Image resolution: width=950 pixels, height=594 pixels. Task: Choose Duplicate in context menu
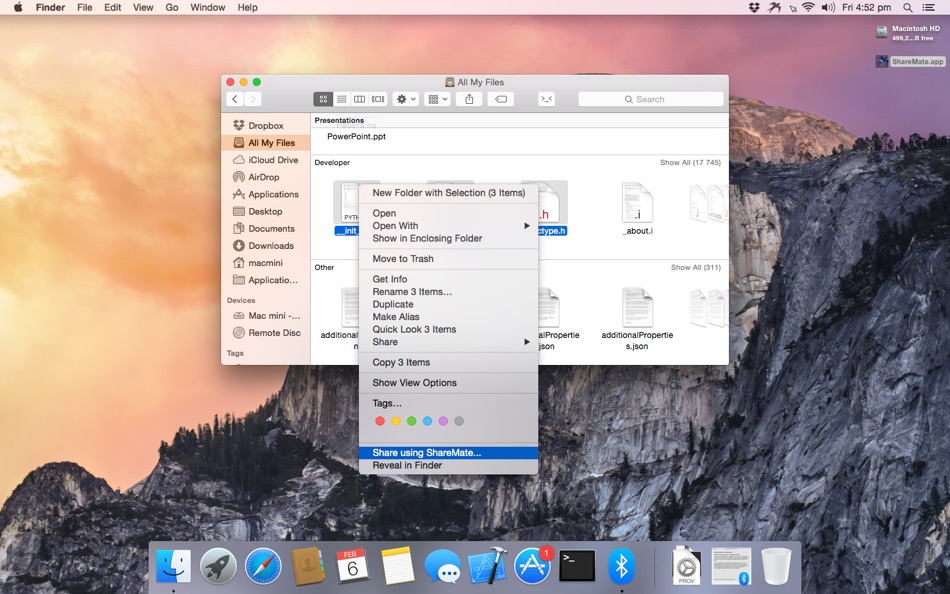point(448,304)
